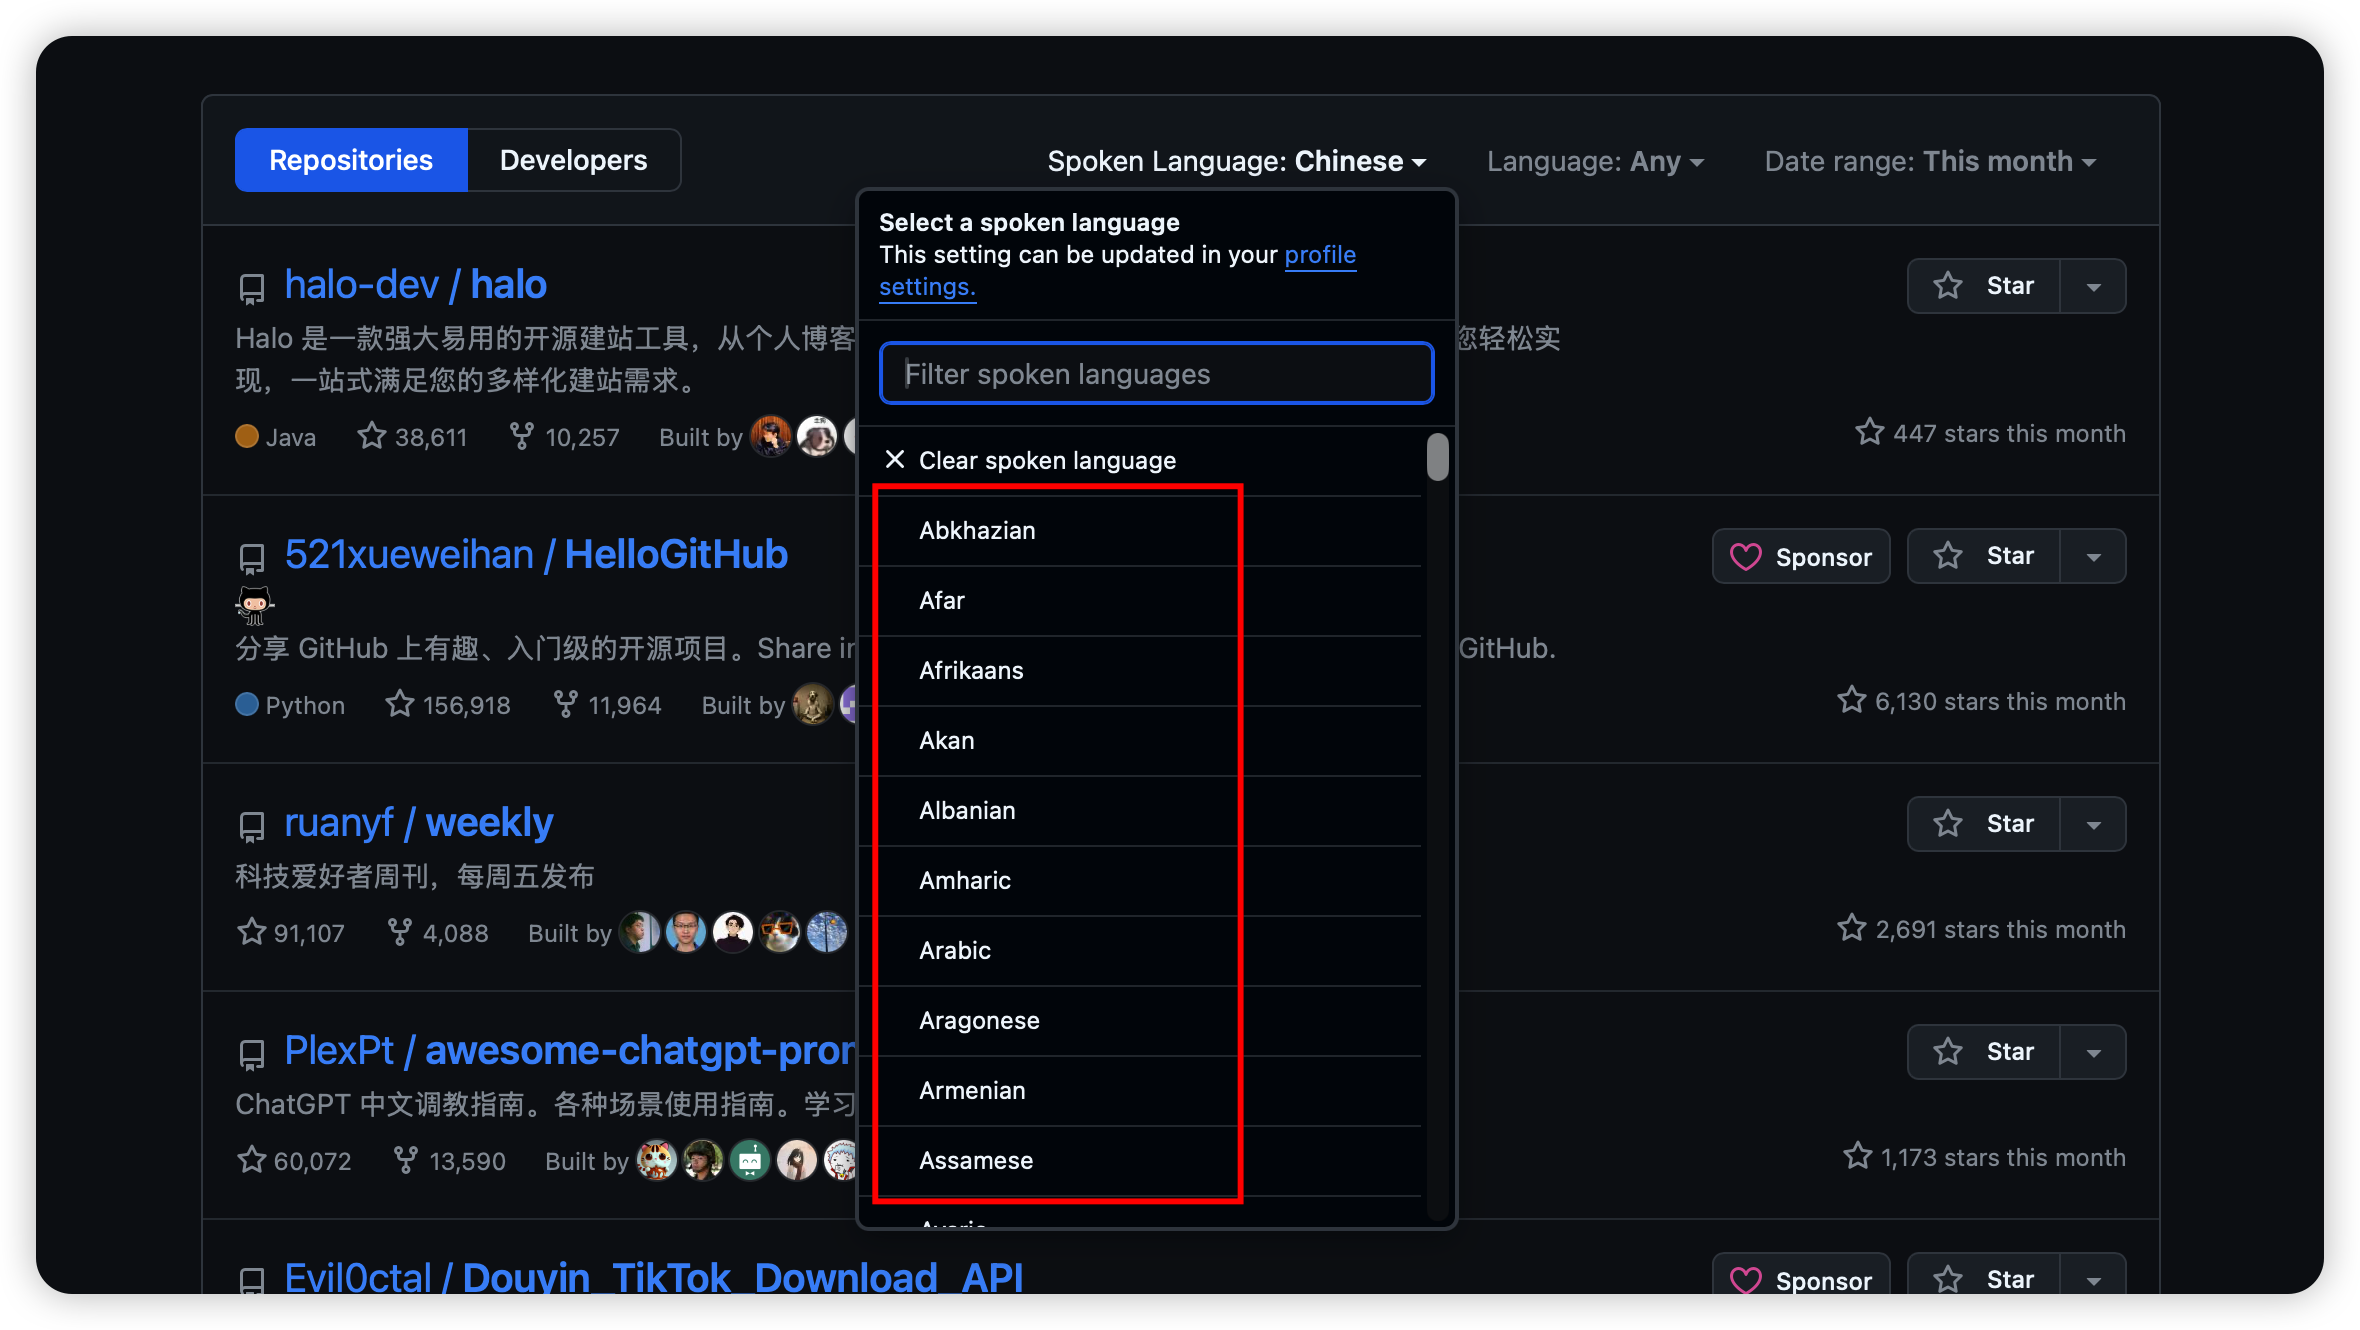Open stargazers star icon beside 60,072
Viewport: 2360px width, 1330px height.
[251, 1160]
